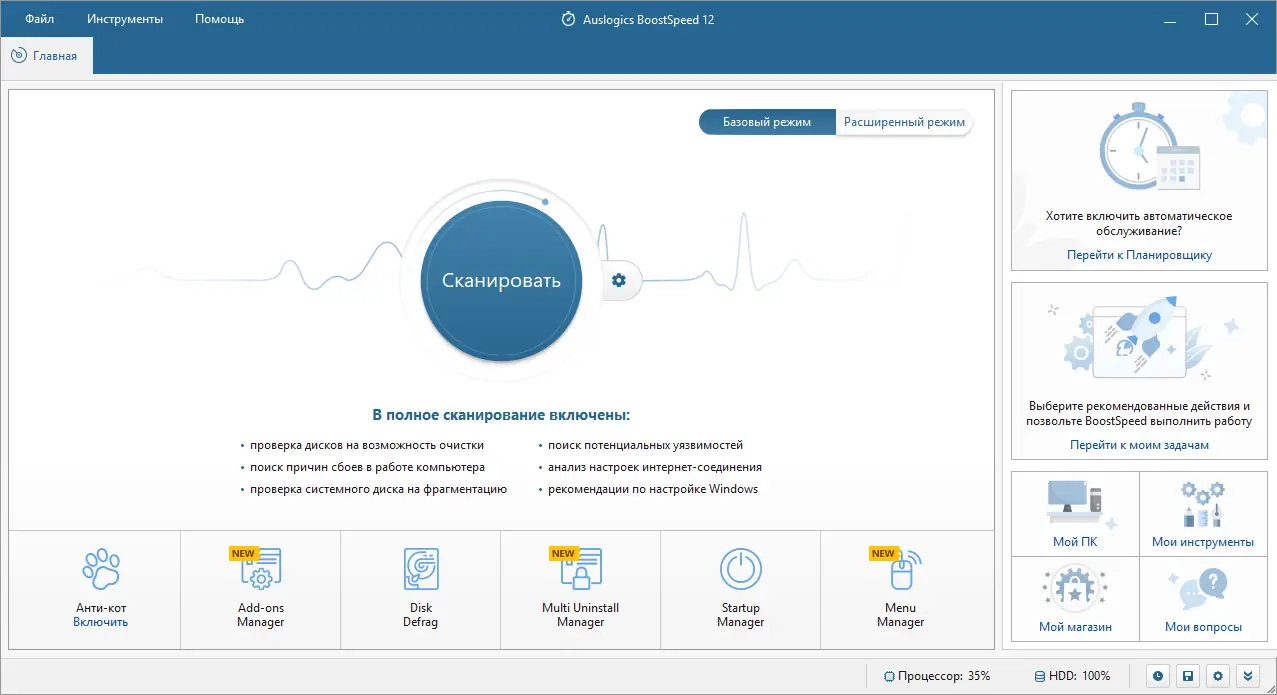Open Multi Uninstall Manager icon

pyautogui.click(x=580, y=568)
